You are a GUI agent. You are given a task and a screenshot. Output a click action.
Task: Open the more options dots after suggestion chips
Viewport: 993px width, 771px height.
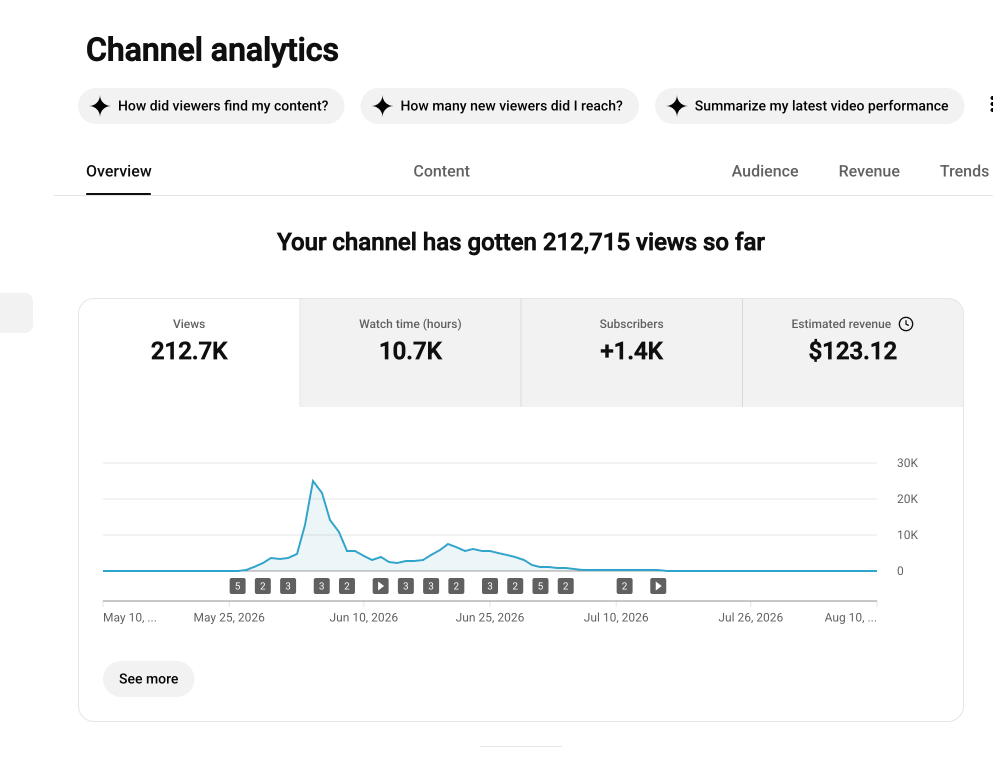[x=990, y=105]
